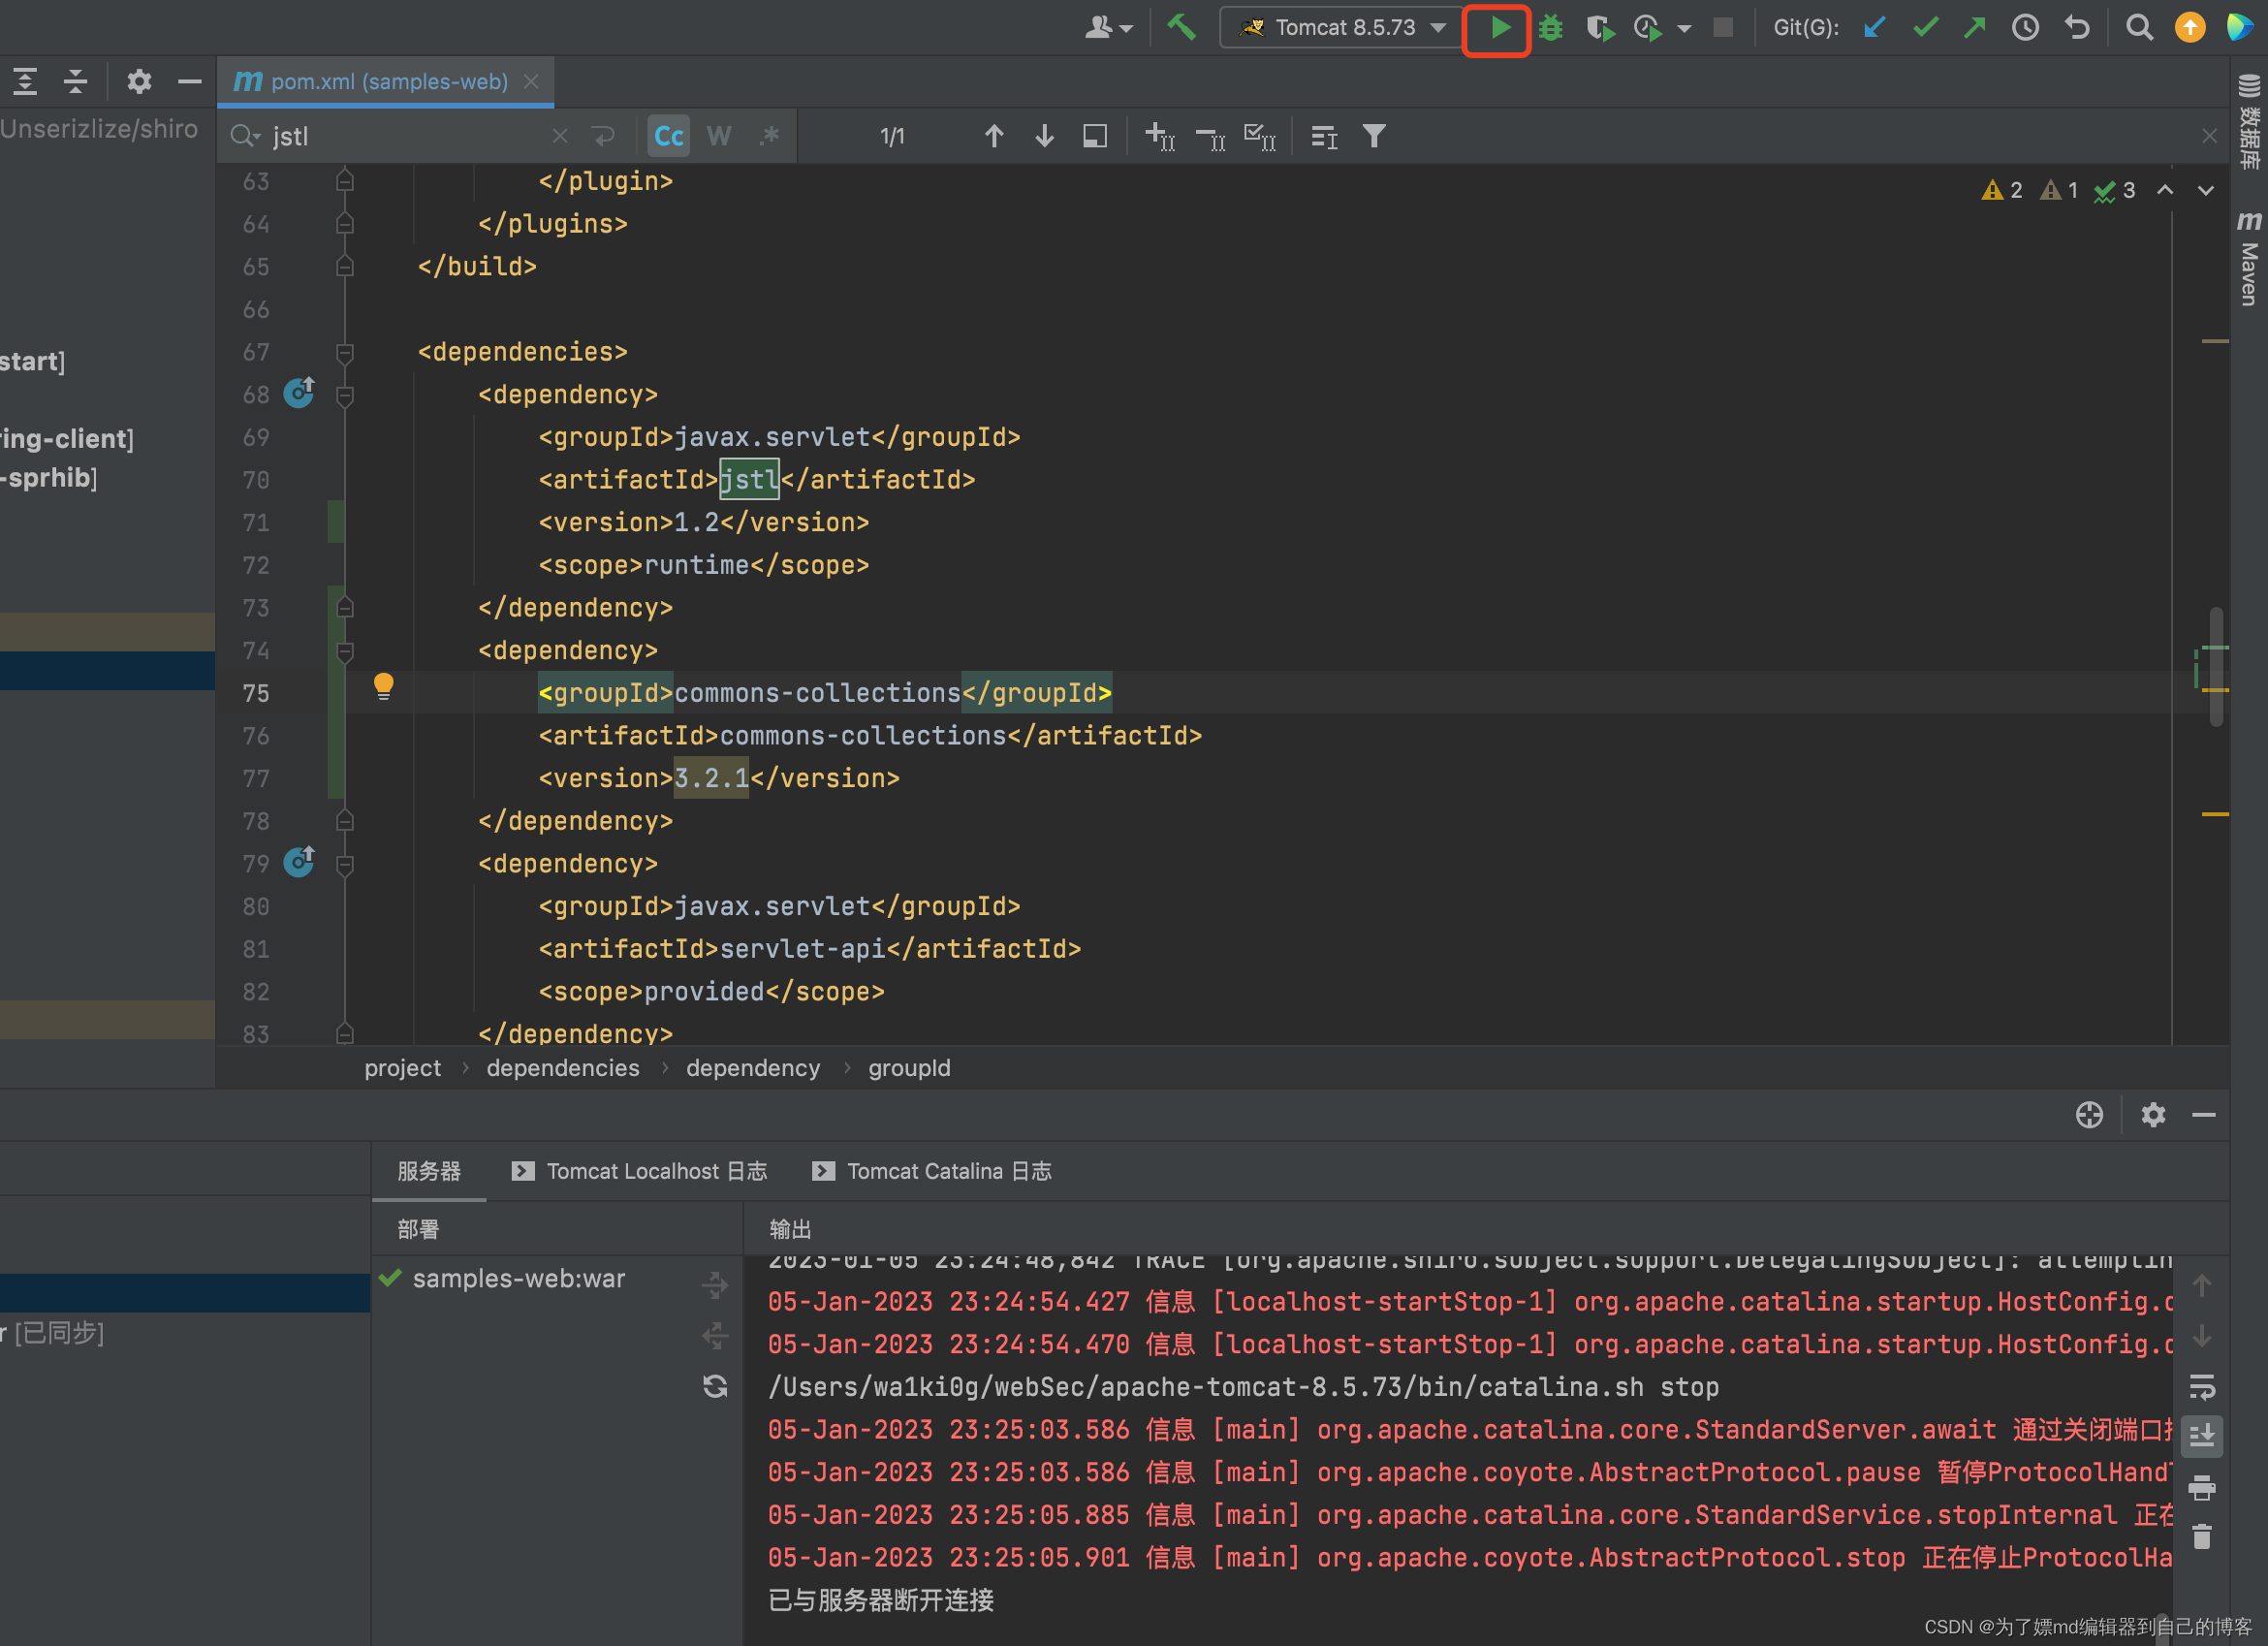Open profiler run options dropdown arrow
The image size is (2268, 1646).
[x=1685, y=28]
